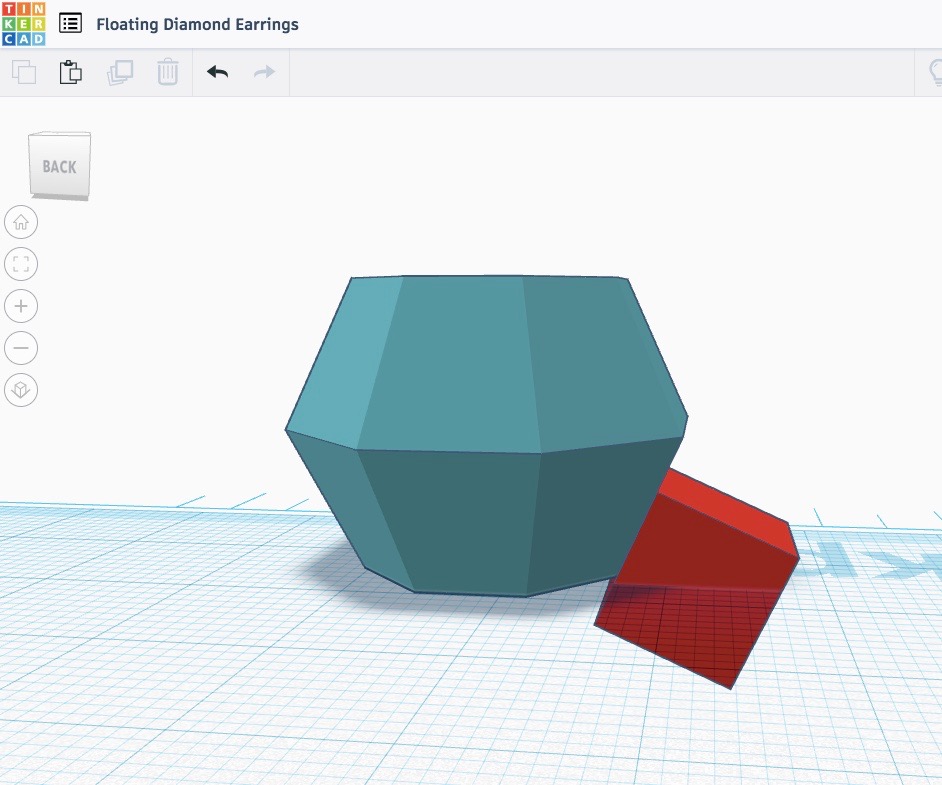The height and width of the screenshot is (785, 942).
Task: Zoom out with minus button
Action: [21, 348]
